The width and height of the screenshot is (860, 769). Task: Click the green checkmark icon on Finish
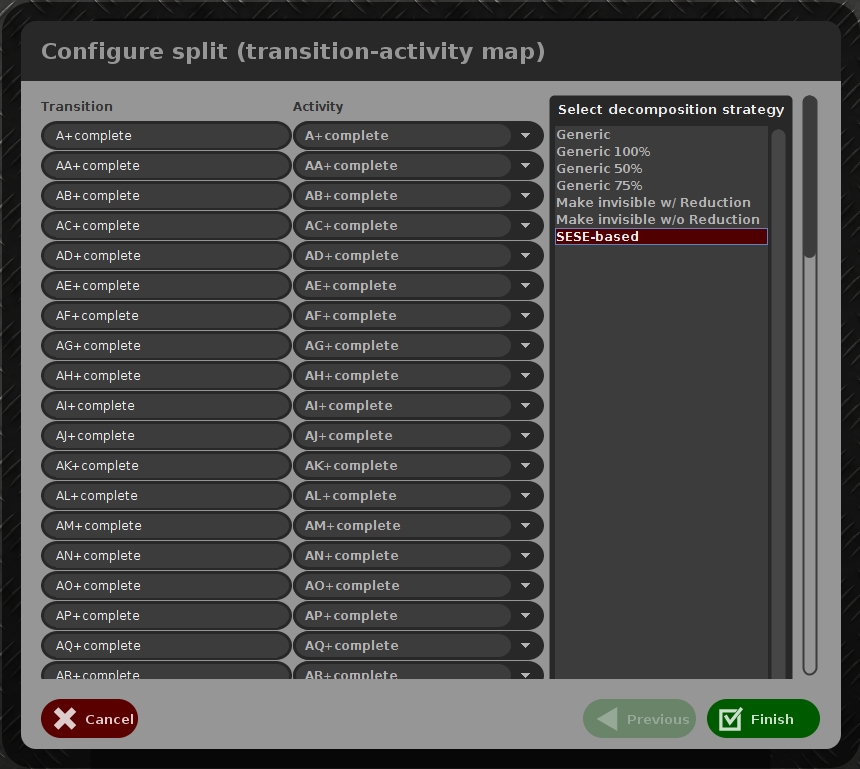coord(729,718)
